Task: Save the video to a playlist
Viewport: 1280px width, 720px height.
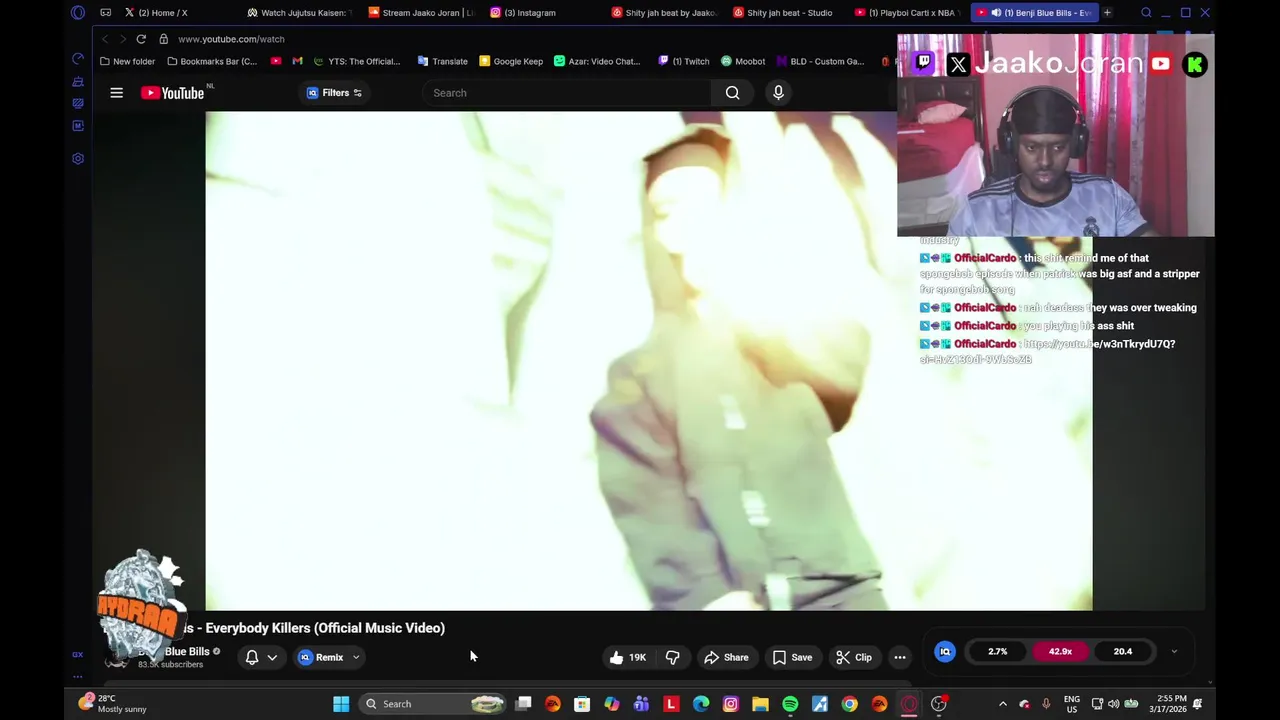Action: 792,657
